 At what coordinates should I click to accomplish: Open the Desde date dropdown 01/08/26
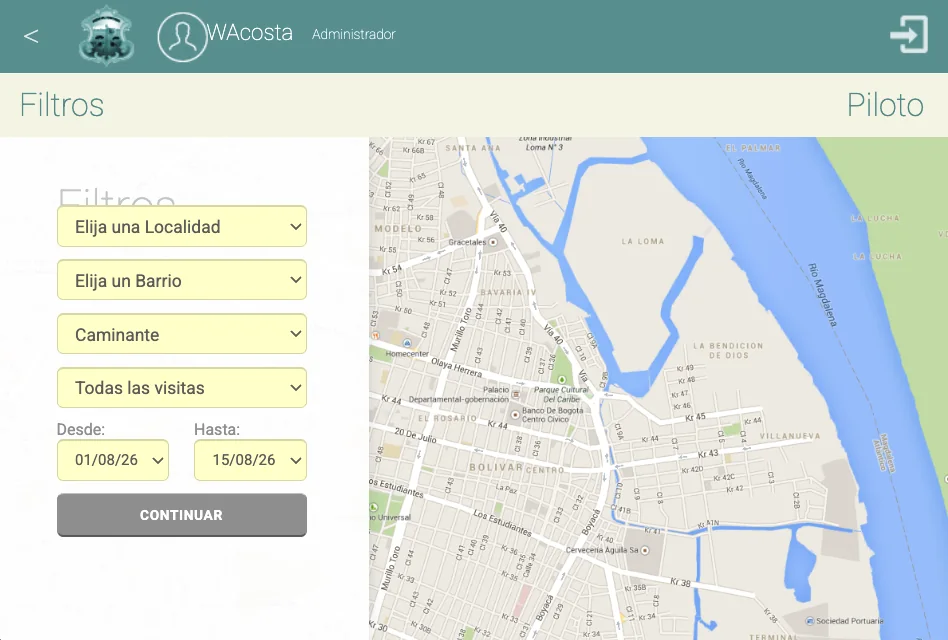point(113,460)
